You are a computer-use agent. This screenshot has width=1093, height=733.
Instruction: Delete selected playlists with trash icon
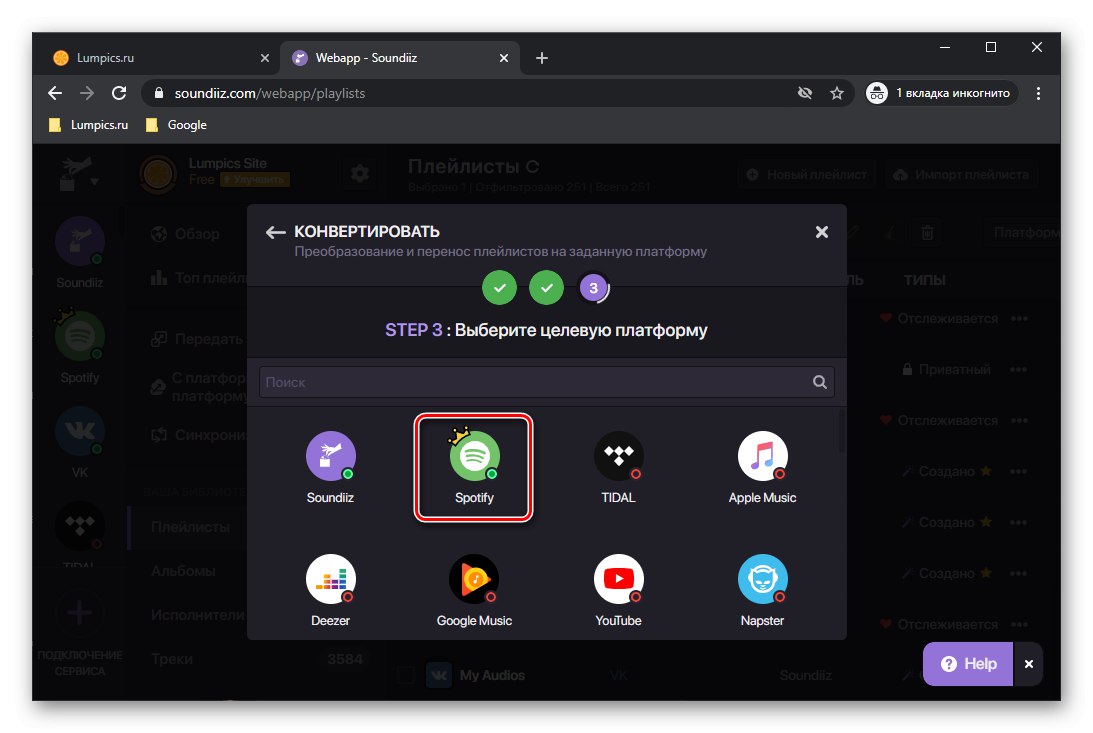pyautogui.click(x=927, y=233)
